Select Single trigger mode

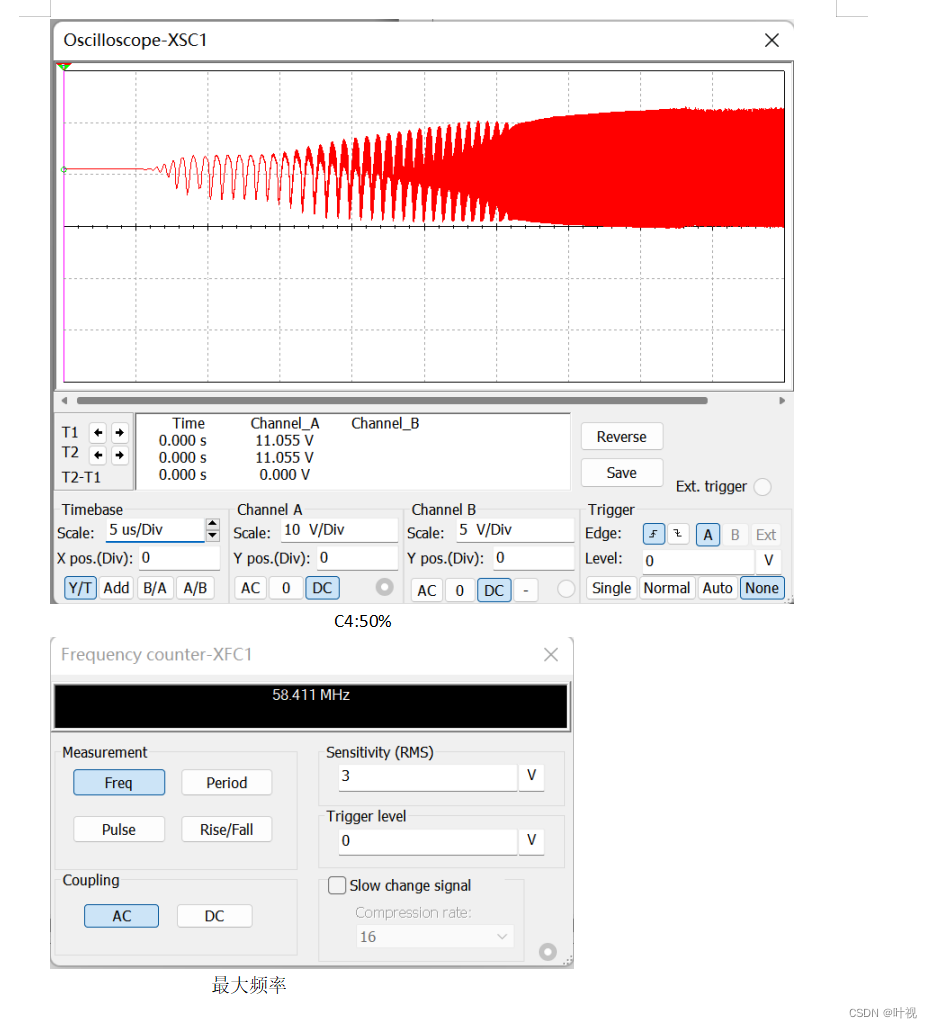pos(611,588)
